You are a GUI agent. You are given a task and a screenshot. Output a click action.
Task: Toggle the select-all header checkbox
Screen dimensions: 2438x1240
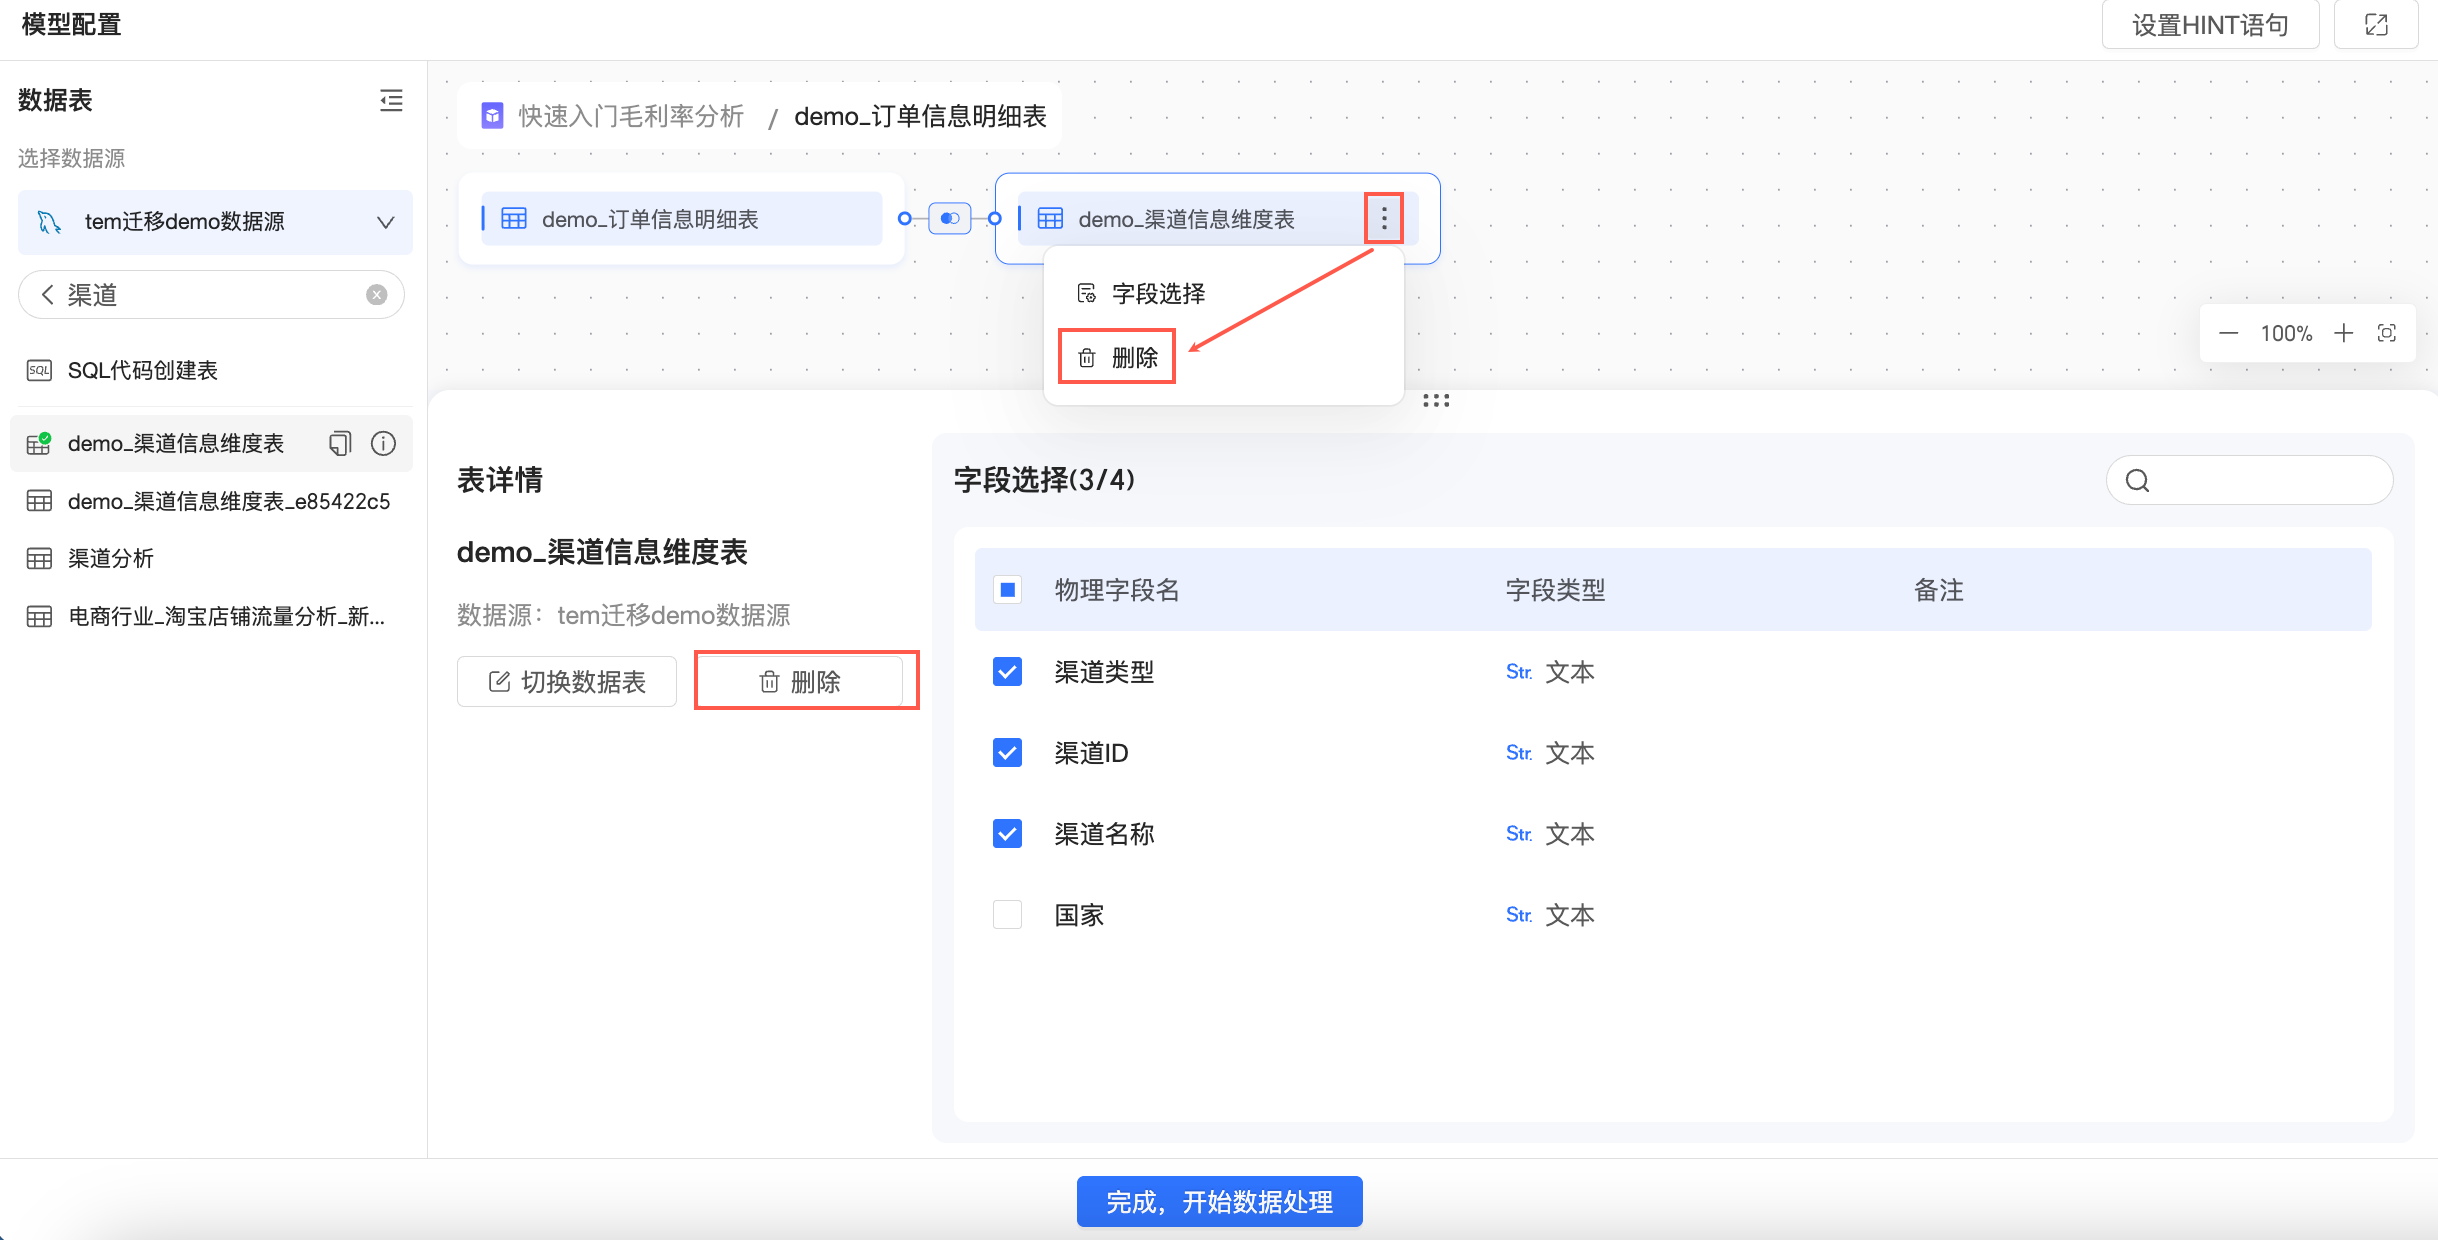pos(1007,590)
